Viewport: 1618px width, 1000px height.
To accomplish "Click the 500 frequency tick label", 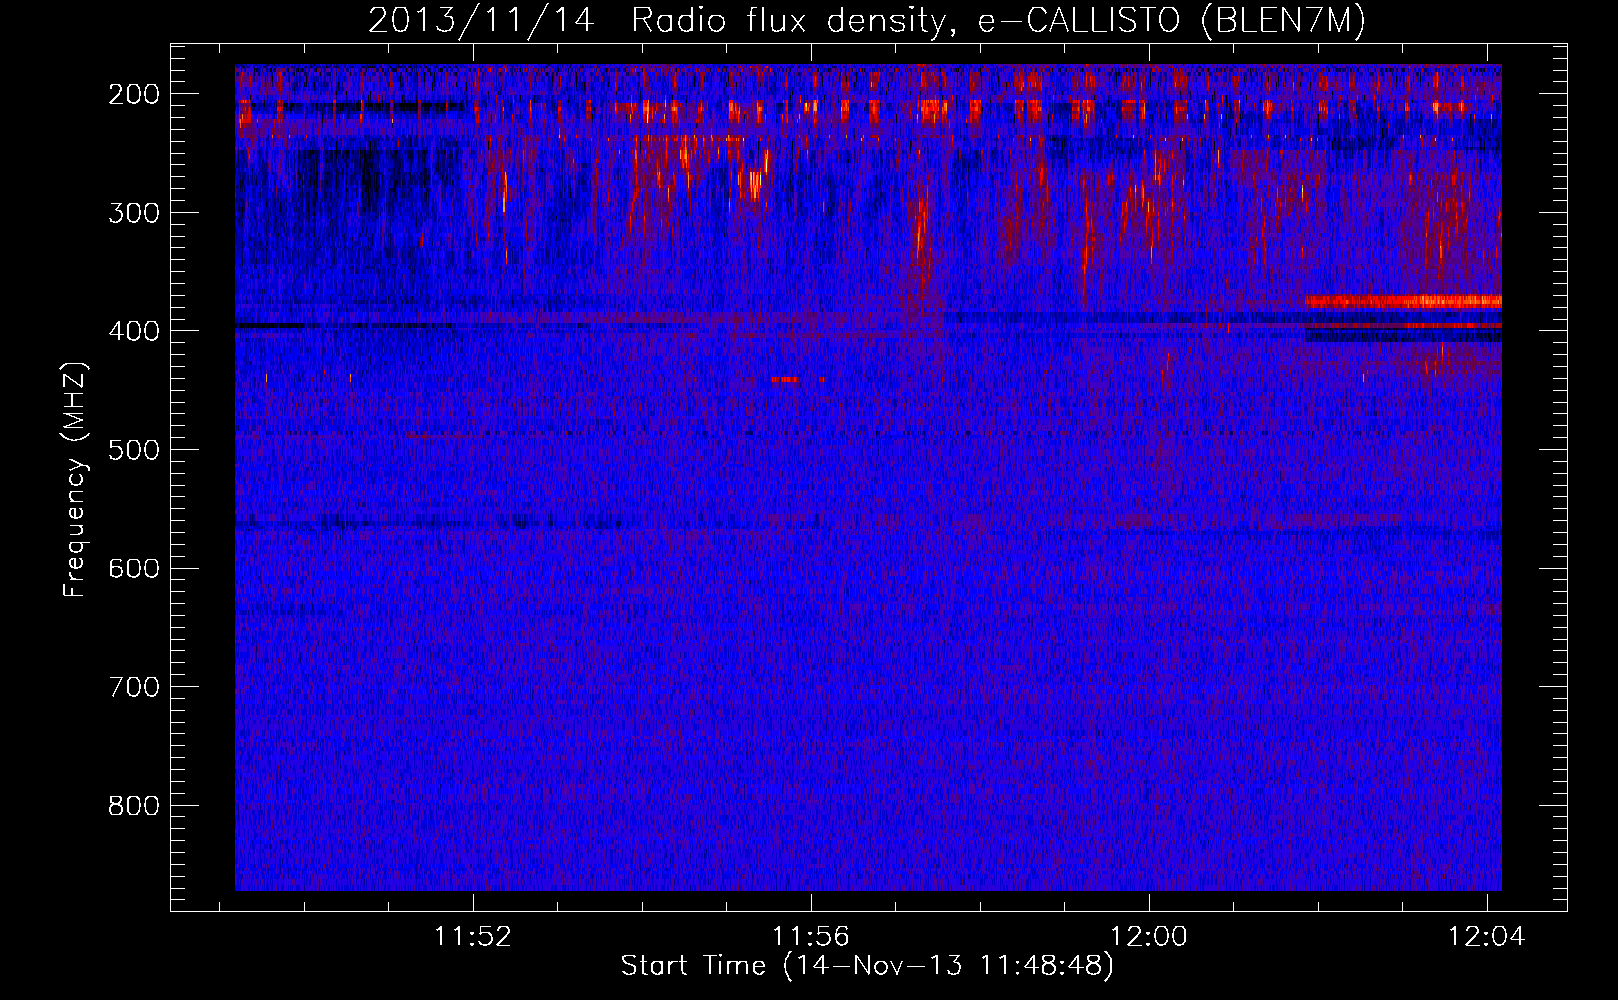I will point(134,450).
